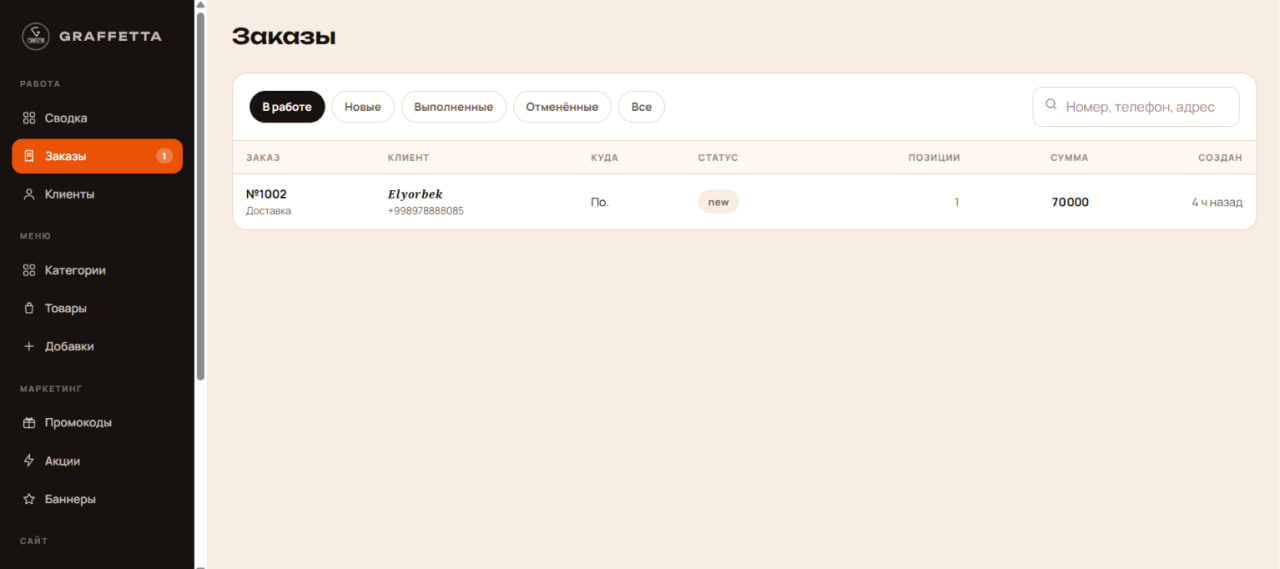Click the orange badge on Заказы

[x=164, y=156]
